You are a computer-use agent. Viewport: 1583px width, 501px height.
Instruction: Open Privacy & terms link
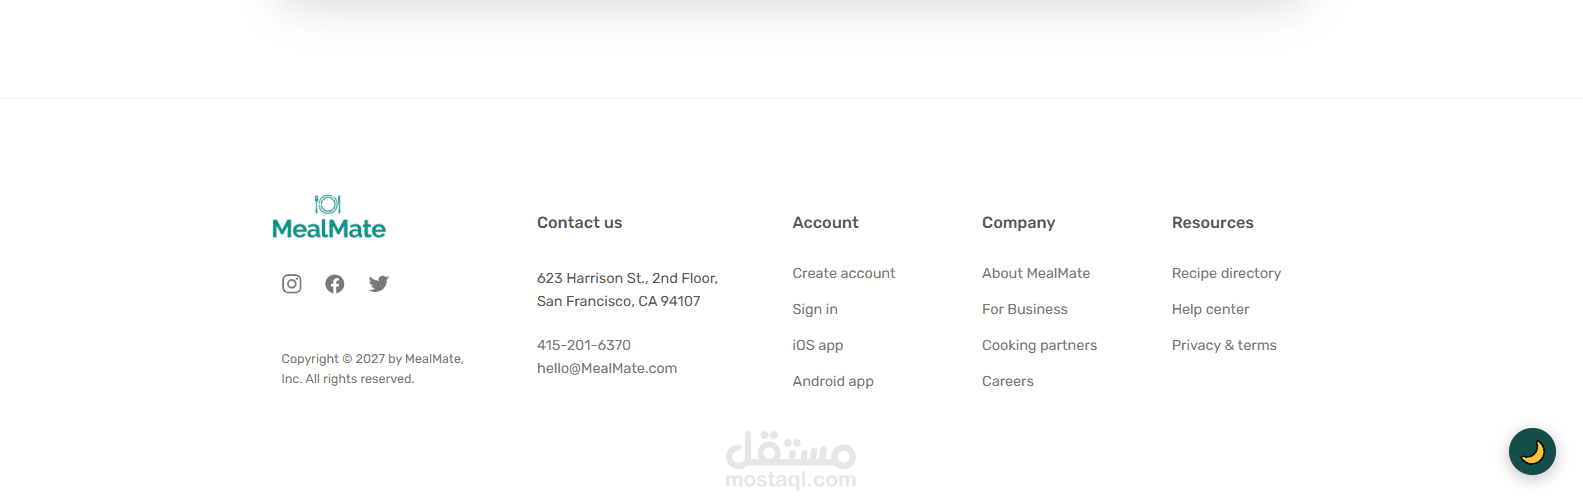point(1223,345)
